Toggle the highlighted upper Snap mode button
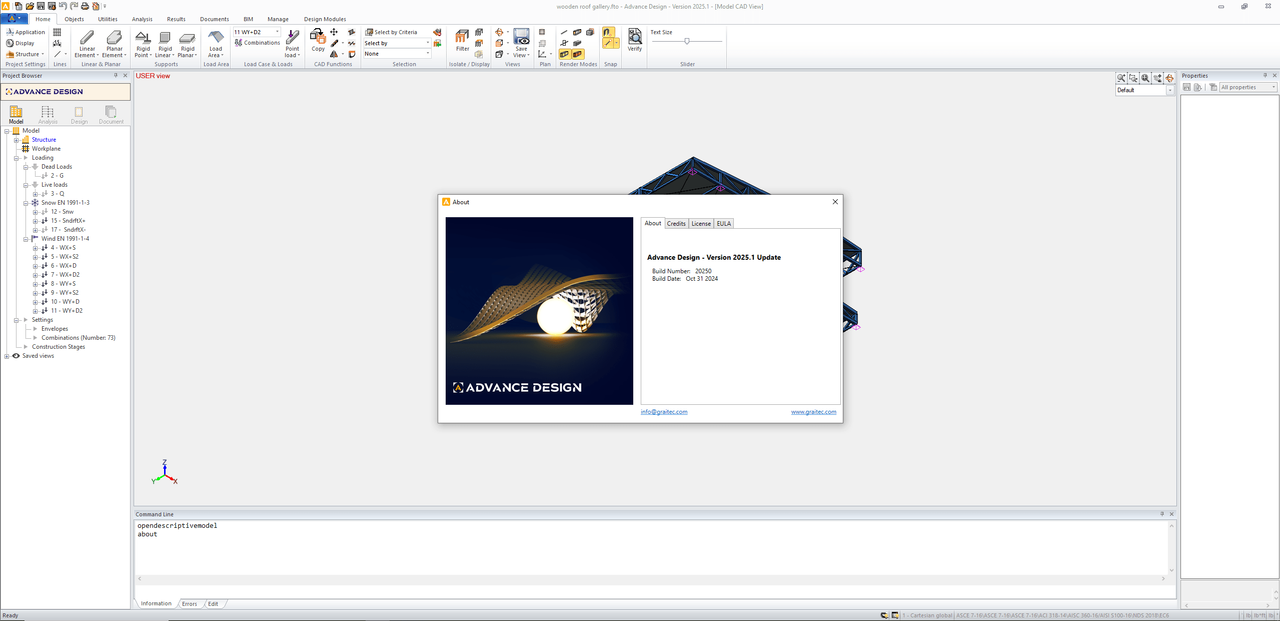The width and height of the screenshot is (1280, 621). coord(609,32)
